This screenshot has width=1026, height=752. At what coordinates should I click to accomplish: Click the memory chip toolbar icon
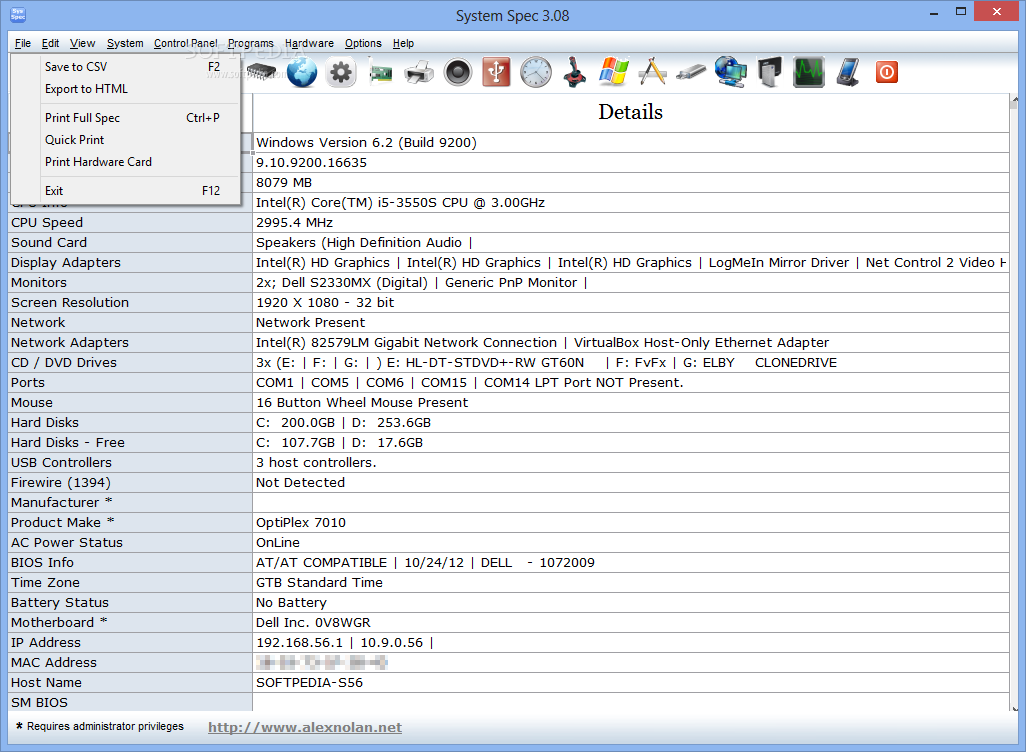(260, 71)
